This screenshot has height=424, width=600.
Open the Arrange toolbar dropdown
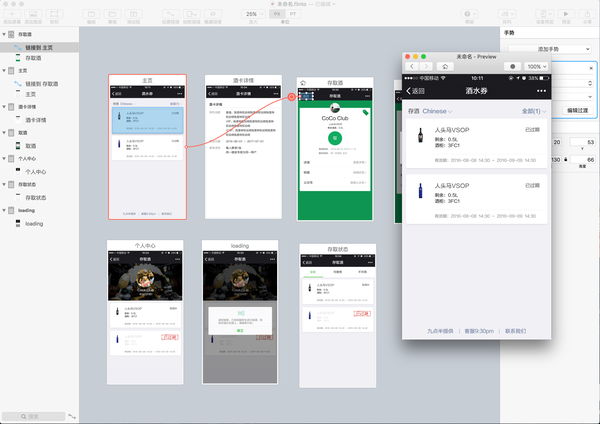tap(507, 14)
